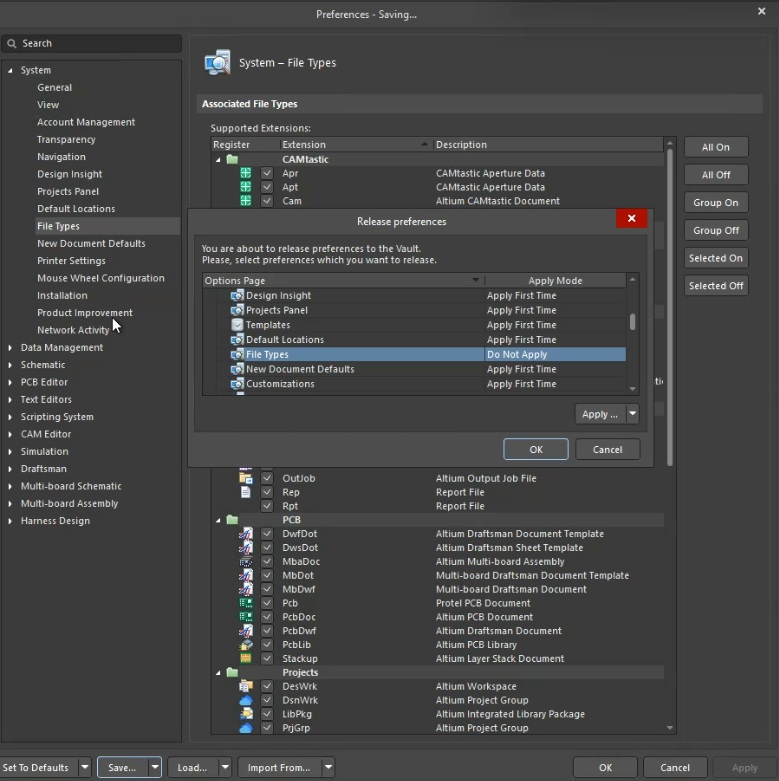Open the Network Activity page
The width and height of the screenshot is (779, 781).
(x=73, y=330)
